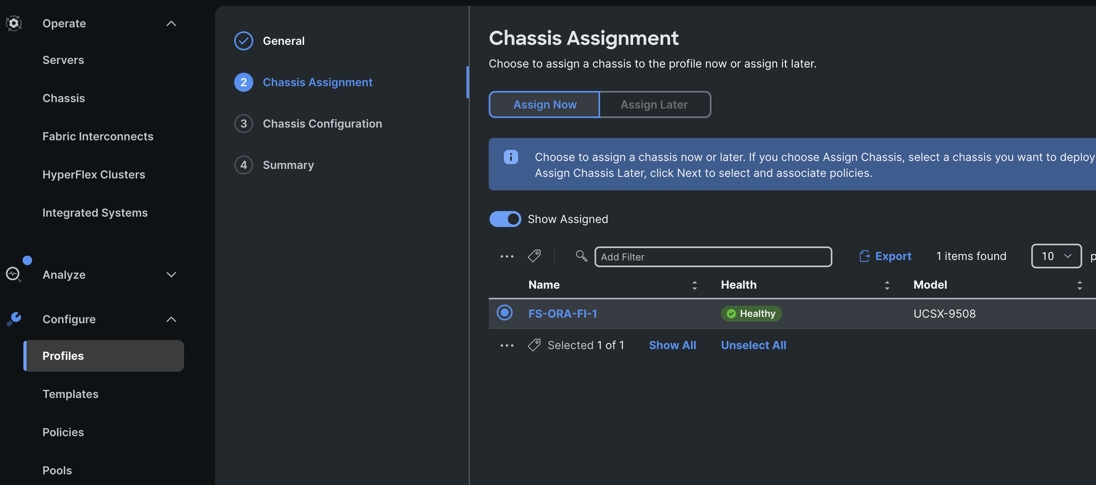Select the FS-ORA-FI-1 radio button

[505, 313]
